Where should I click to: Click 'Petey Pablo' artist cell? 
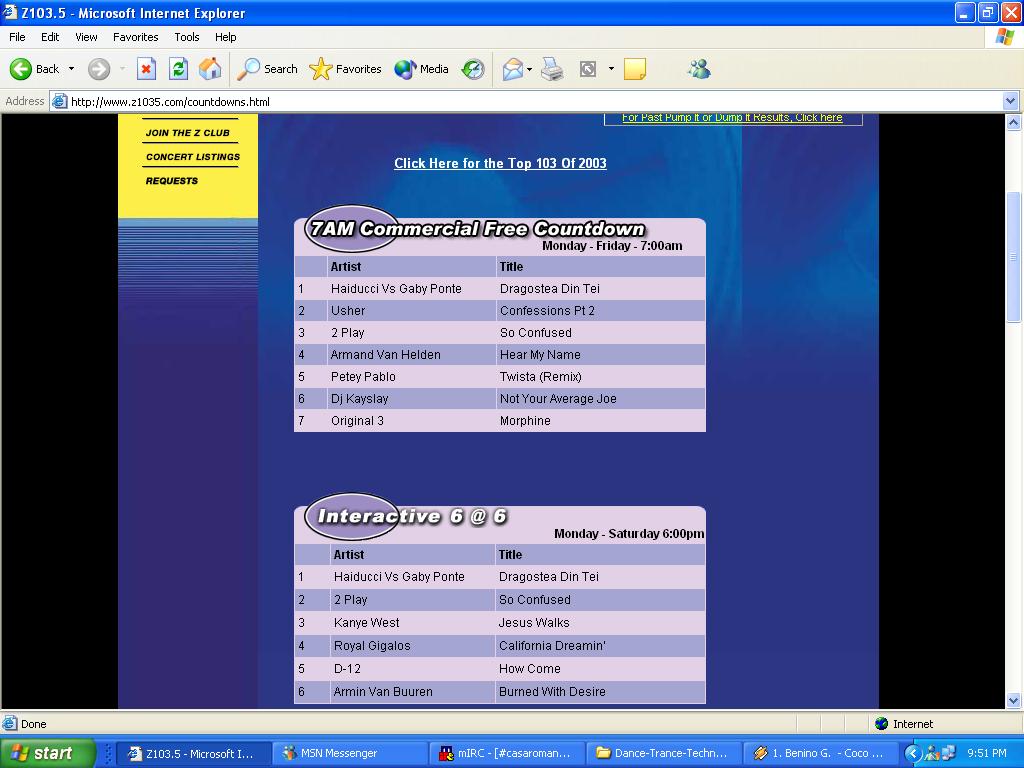[x=363, y=377]
